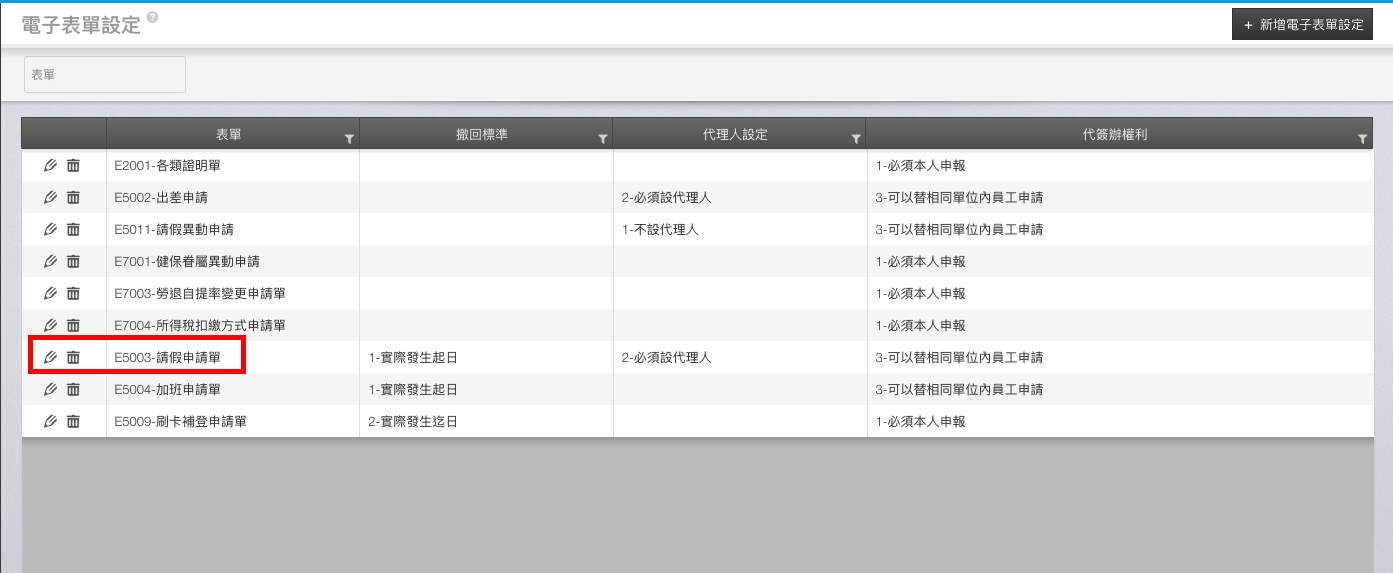The width and height of the screenshot is (1393, 573).
Task: Delete the E7001-健保眷屬異動申請 row via trash icon
Action: pyautogui.click(x=73, y=261)
